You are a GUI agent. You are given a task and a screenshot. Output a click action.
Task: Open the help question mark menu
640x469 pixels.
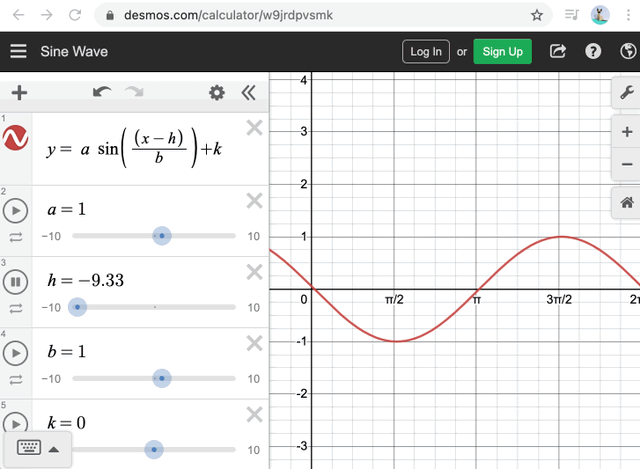tap(593, 51)
